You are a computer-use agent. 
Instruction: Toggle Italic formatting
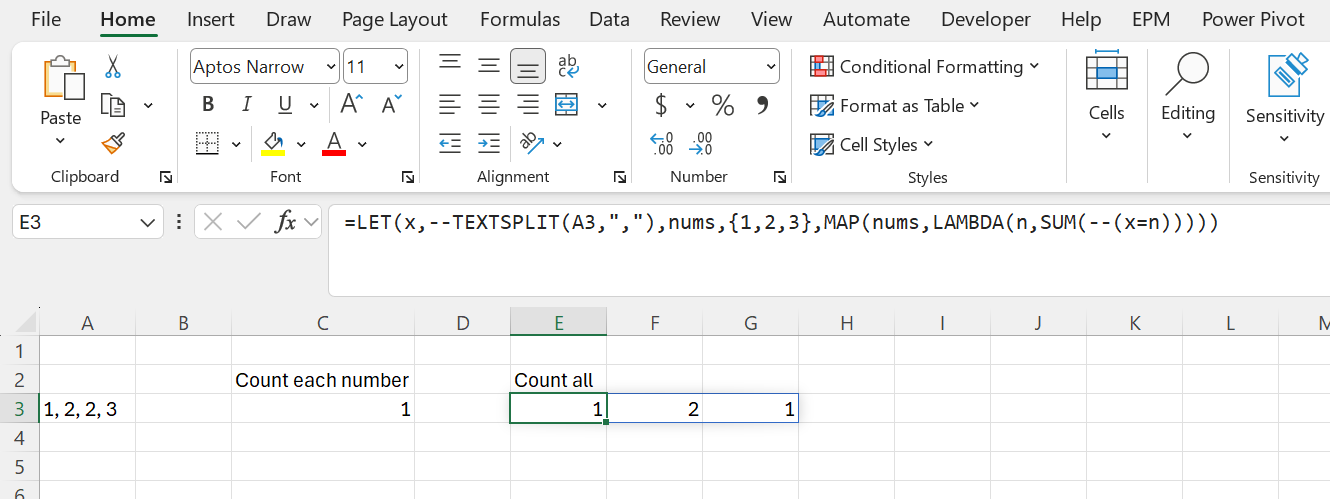point(246,105)
